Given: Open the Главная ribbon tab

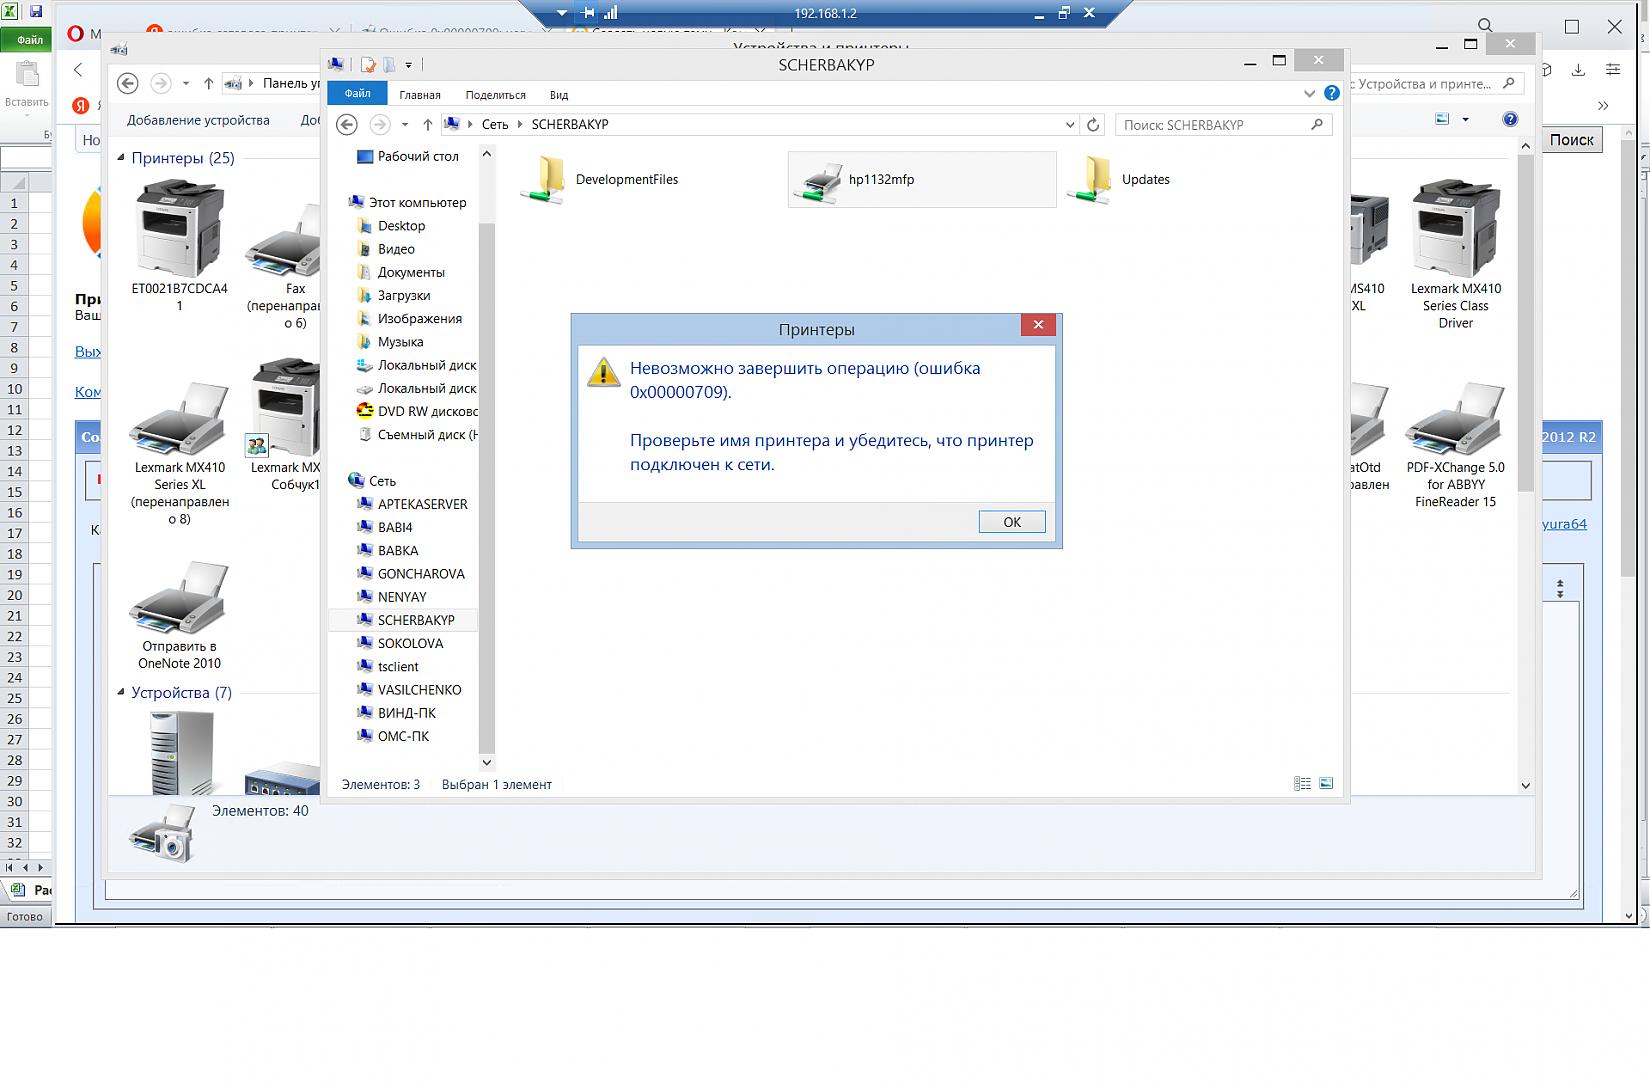Looking at the screenshot, I should 420,95.
